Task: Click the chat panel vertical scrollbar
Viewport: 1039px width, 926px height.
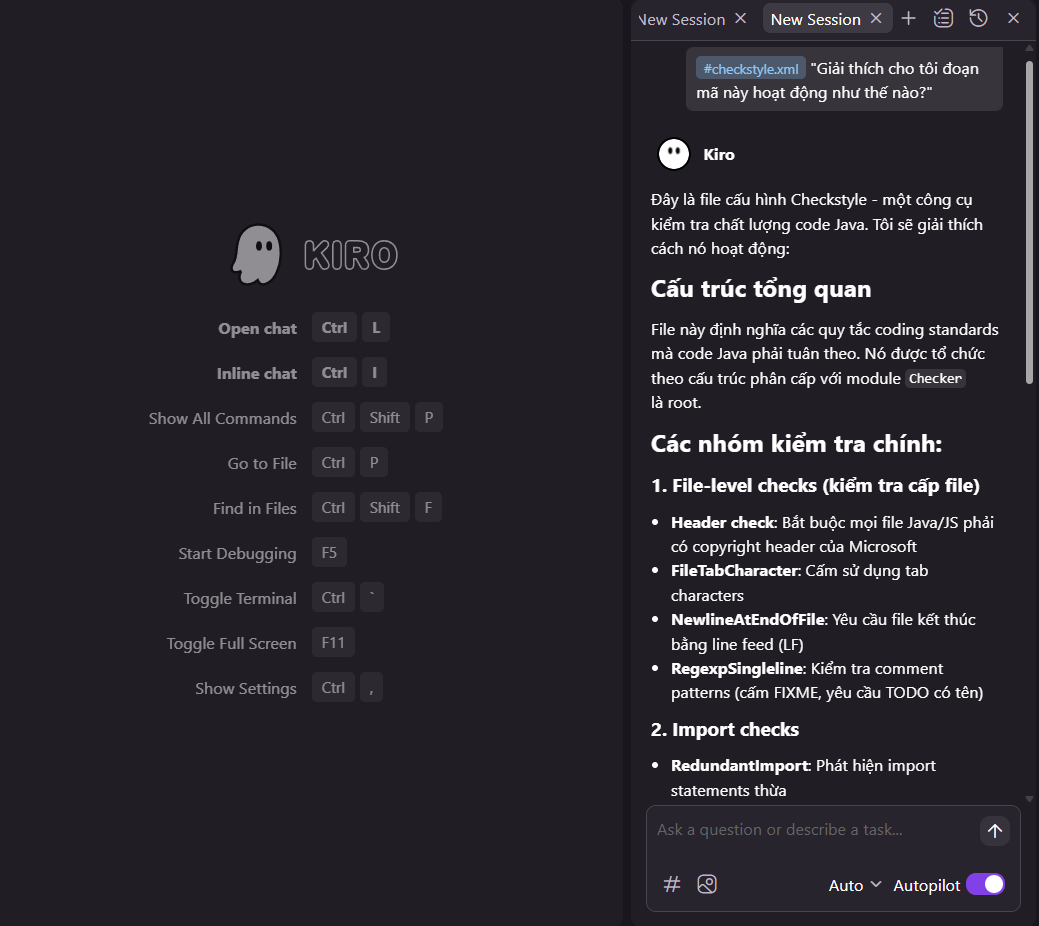Action: click(x=1030, y=220)
